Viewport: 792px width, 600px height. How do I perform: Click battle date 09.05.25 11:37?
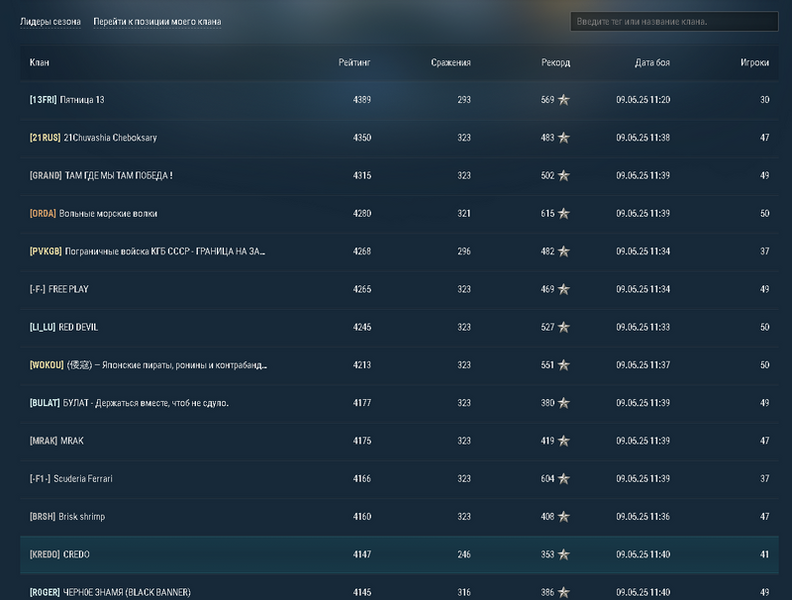pos(643,365)
